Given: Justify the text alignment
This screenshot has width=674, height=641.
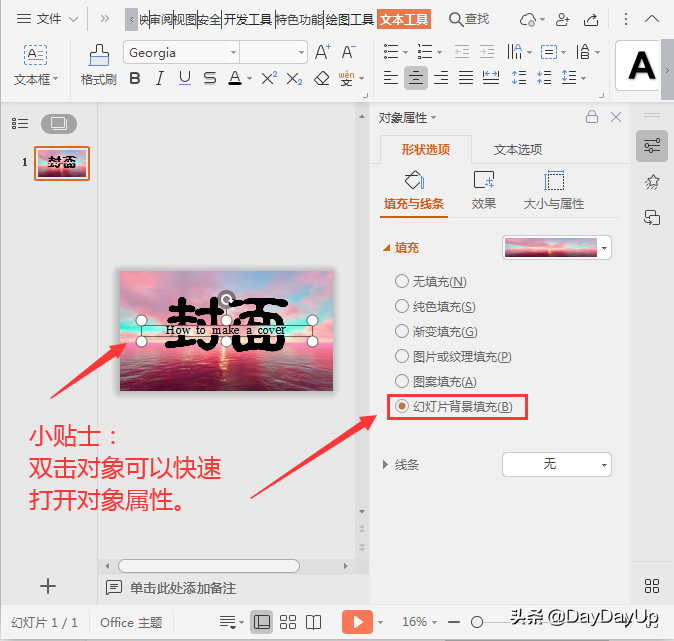Looking at the screenshot, I should coord(466,78).
